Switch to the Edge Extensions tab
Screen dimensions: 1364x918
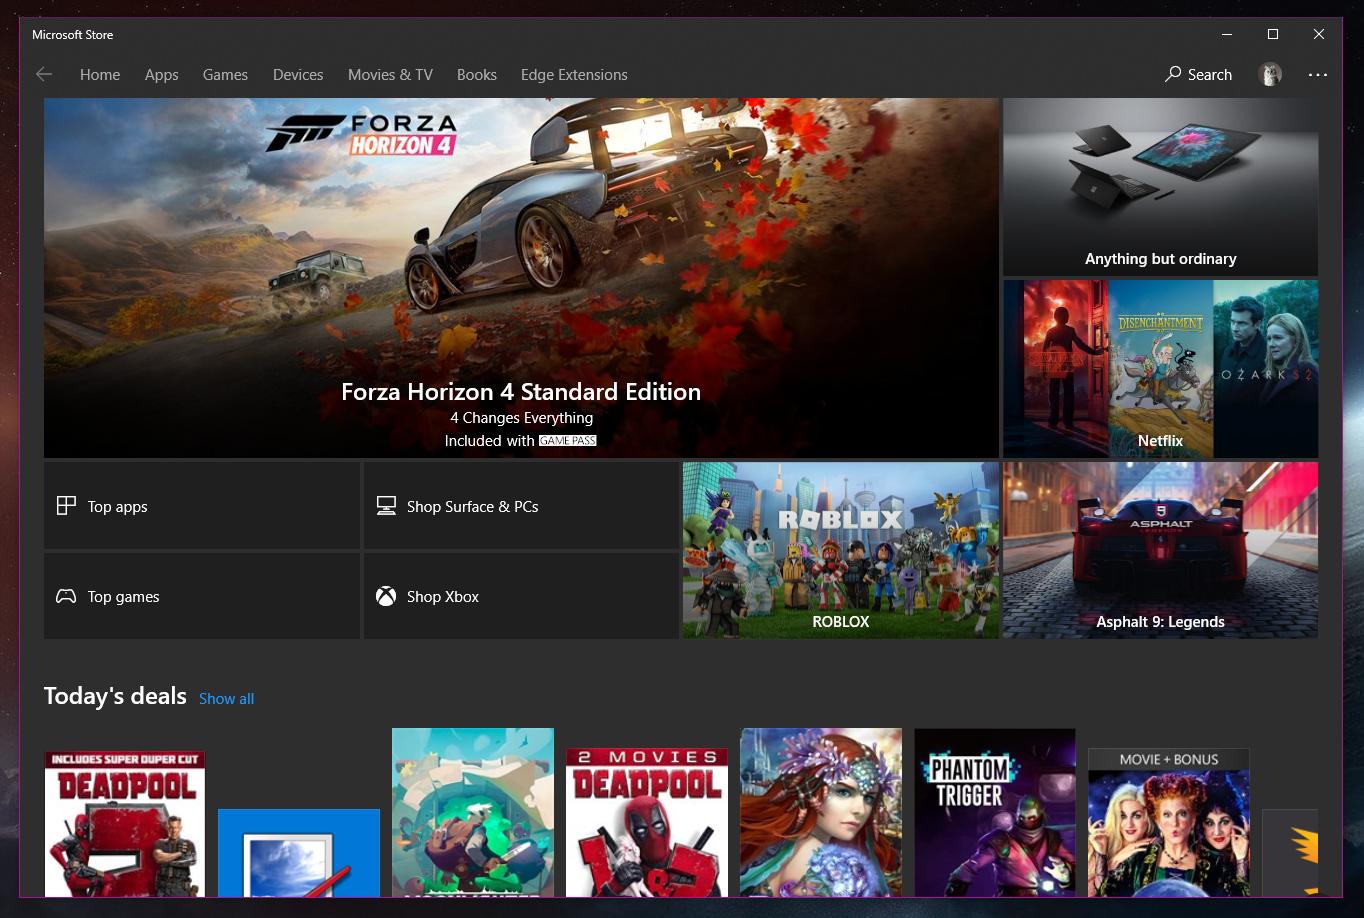[574, 74]
